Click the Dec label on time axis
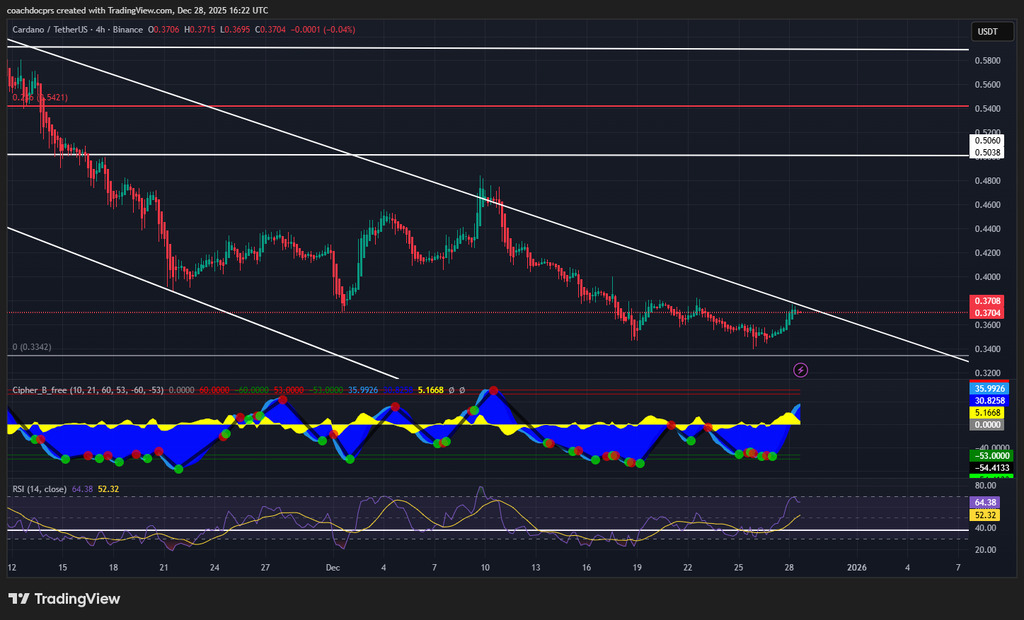The image size is (1024, 620). (x=332, y=568)
